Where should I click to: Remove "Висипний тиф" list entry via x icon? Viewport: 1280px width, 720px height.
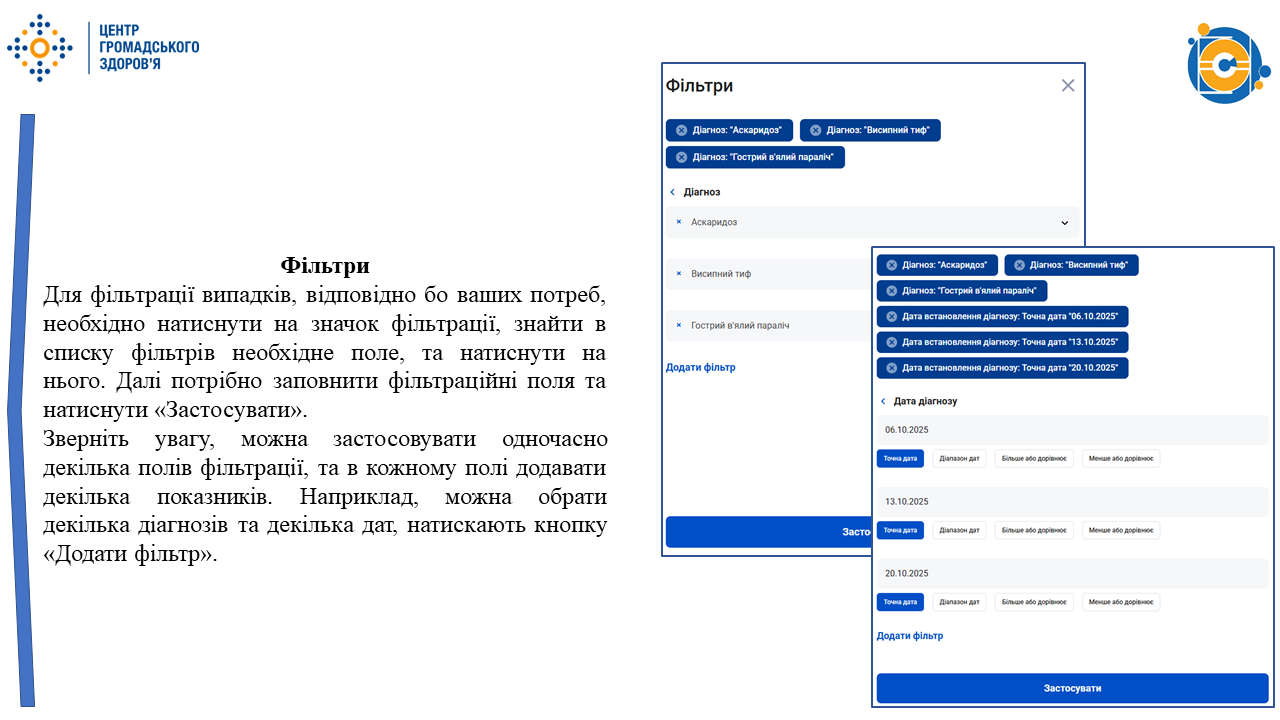pyautogui.click(x=678, y=273)
